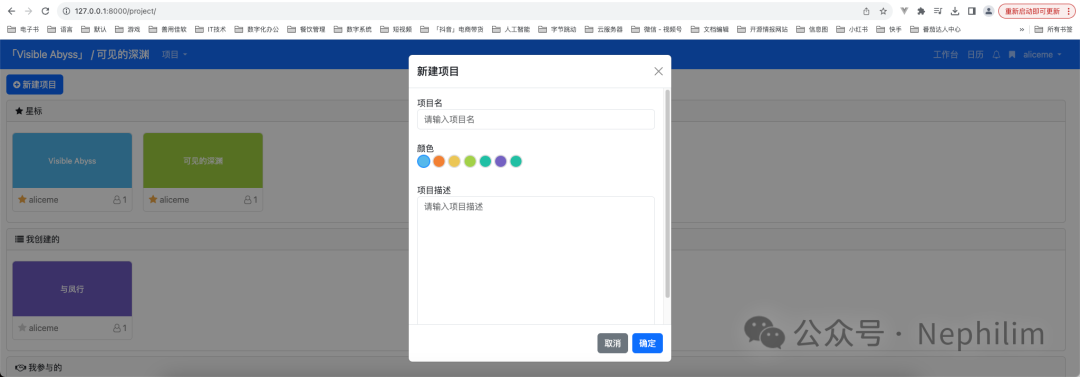Toggle the grey star on 与凤行 card
Image resolution: width=1080 pixels, height=377 pixels.
pos(22,328)
